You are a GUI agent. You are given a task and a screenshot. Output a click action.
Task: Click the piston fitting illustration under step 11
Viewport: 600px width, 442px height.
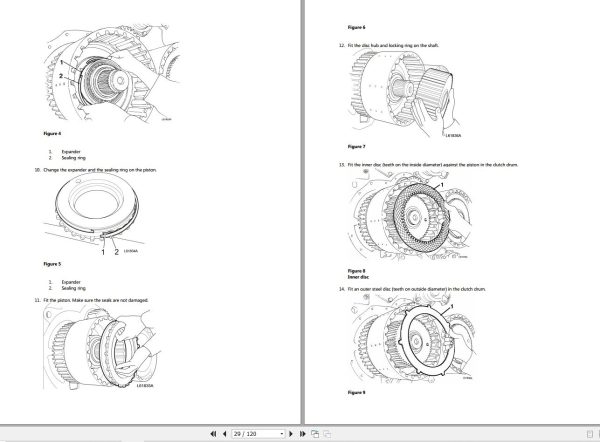(102, 347)
